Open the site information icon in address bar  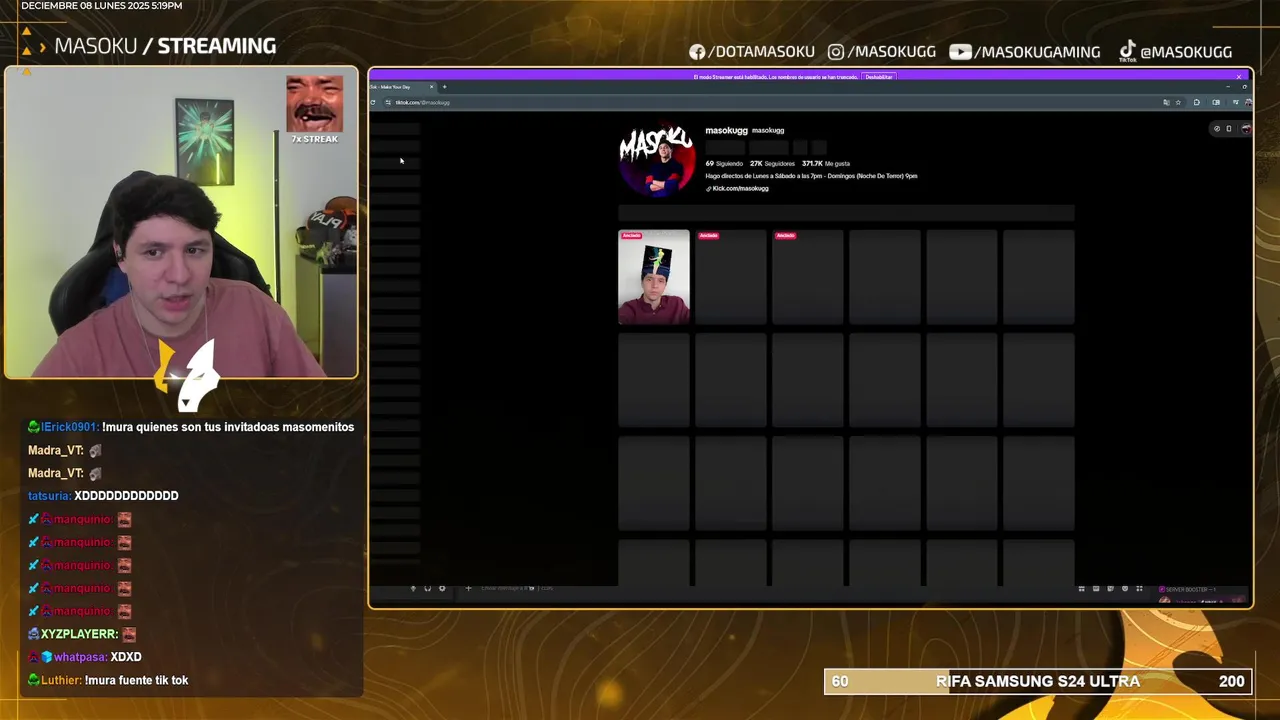(x=388, y=102)
